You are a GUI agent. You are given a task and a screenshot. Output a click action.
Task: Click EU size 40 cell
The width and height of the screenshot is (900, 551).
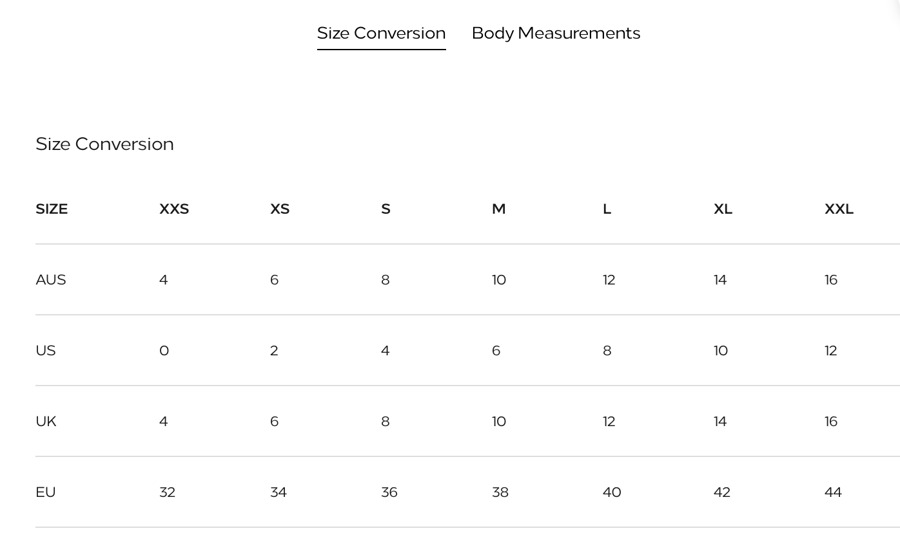[x=612, y=492]
